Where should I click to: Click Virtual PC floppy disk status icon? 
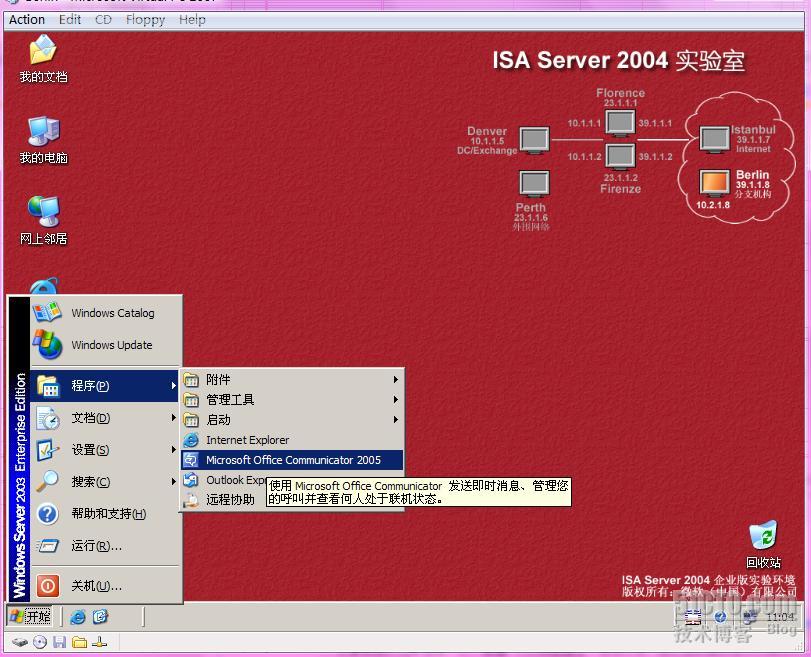(59, 643)
